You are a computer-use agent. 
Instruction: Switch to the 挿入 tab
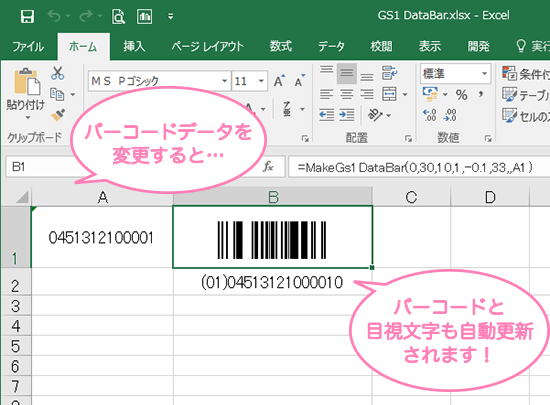pyautogui.click(x=134, y=46)
